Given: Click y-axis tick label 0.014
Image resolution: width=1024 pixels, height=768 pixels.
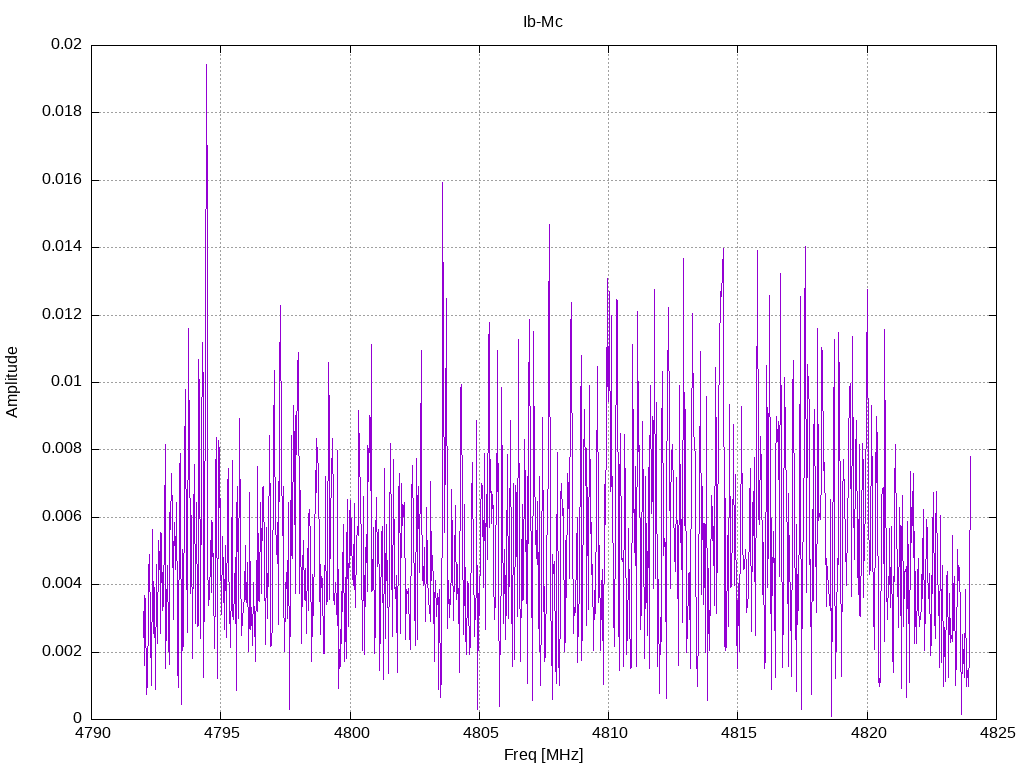Looking at the screenshot, I should 63,247.
